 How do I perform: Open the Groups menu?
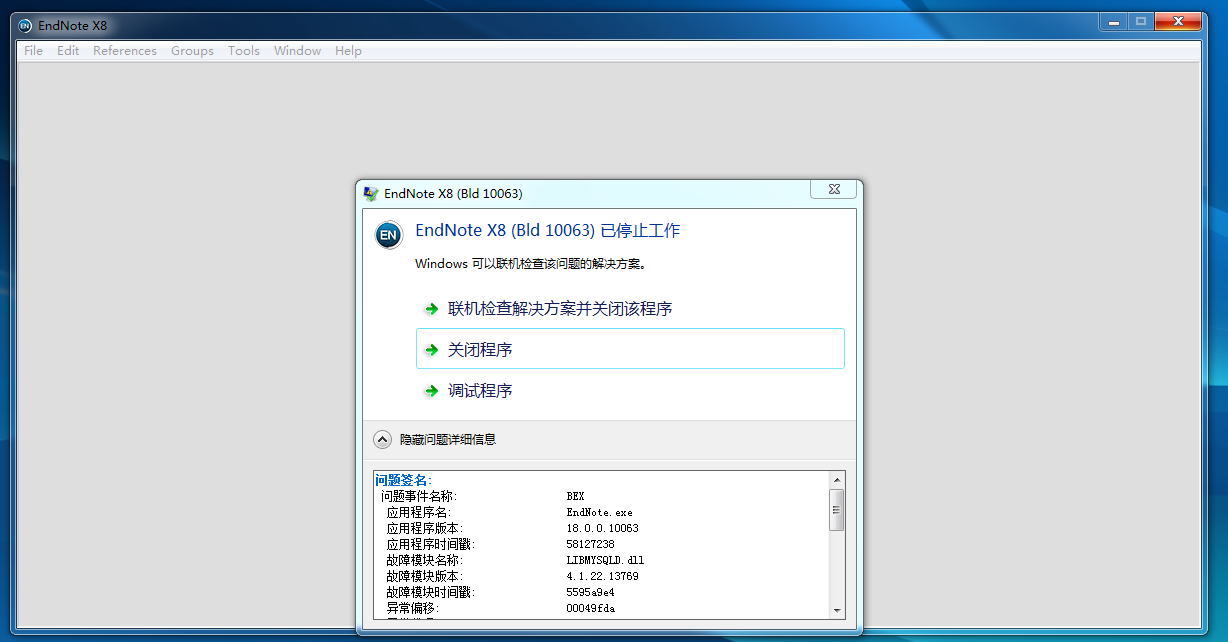192,51
